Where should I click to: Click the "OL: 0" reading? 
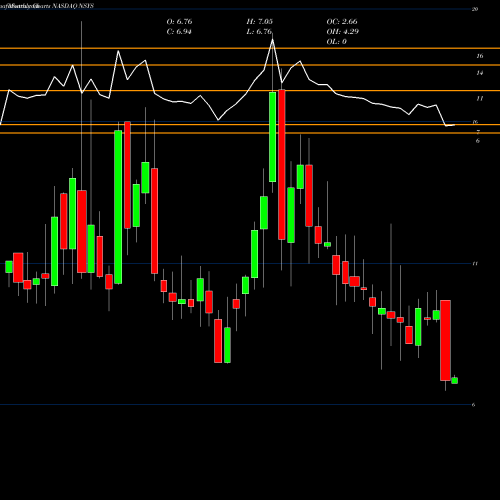click(336, 42)
